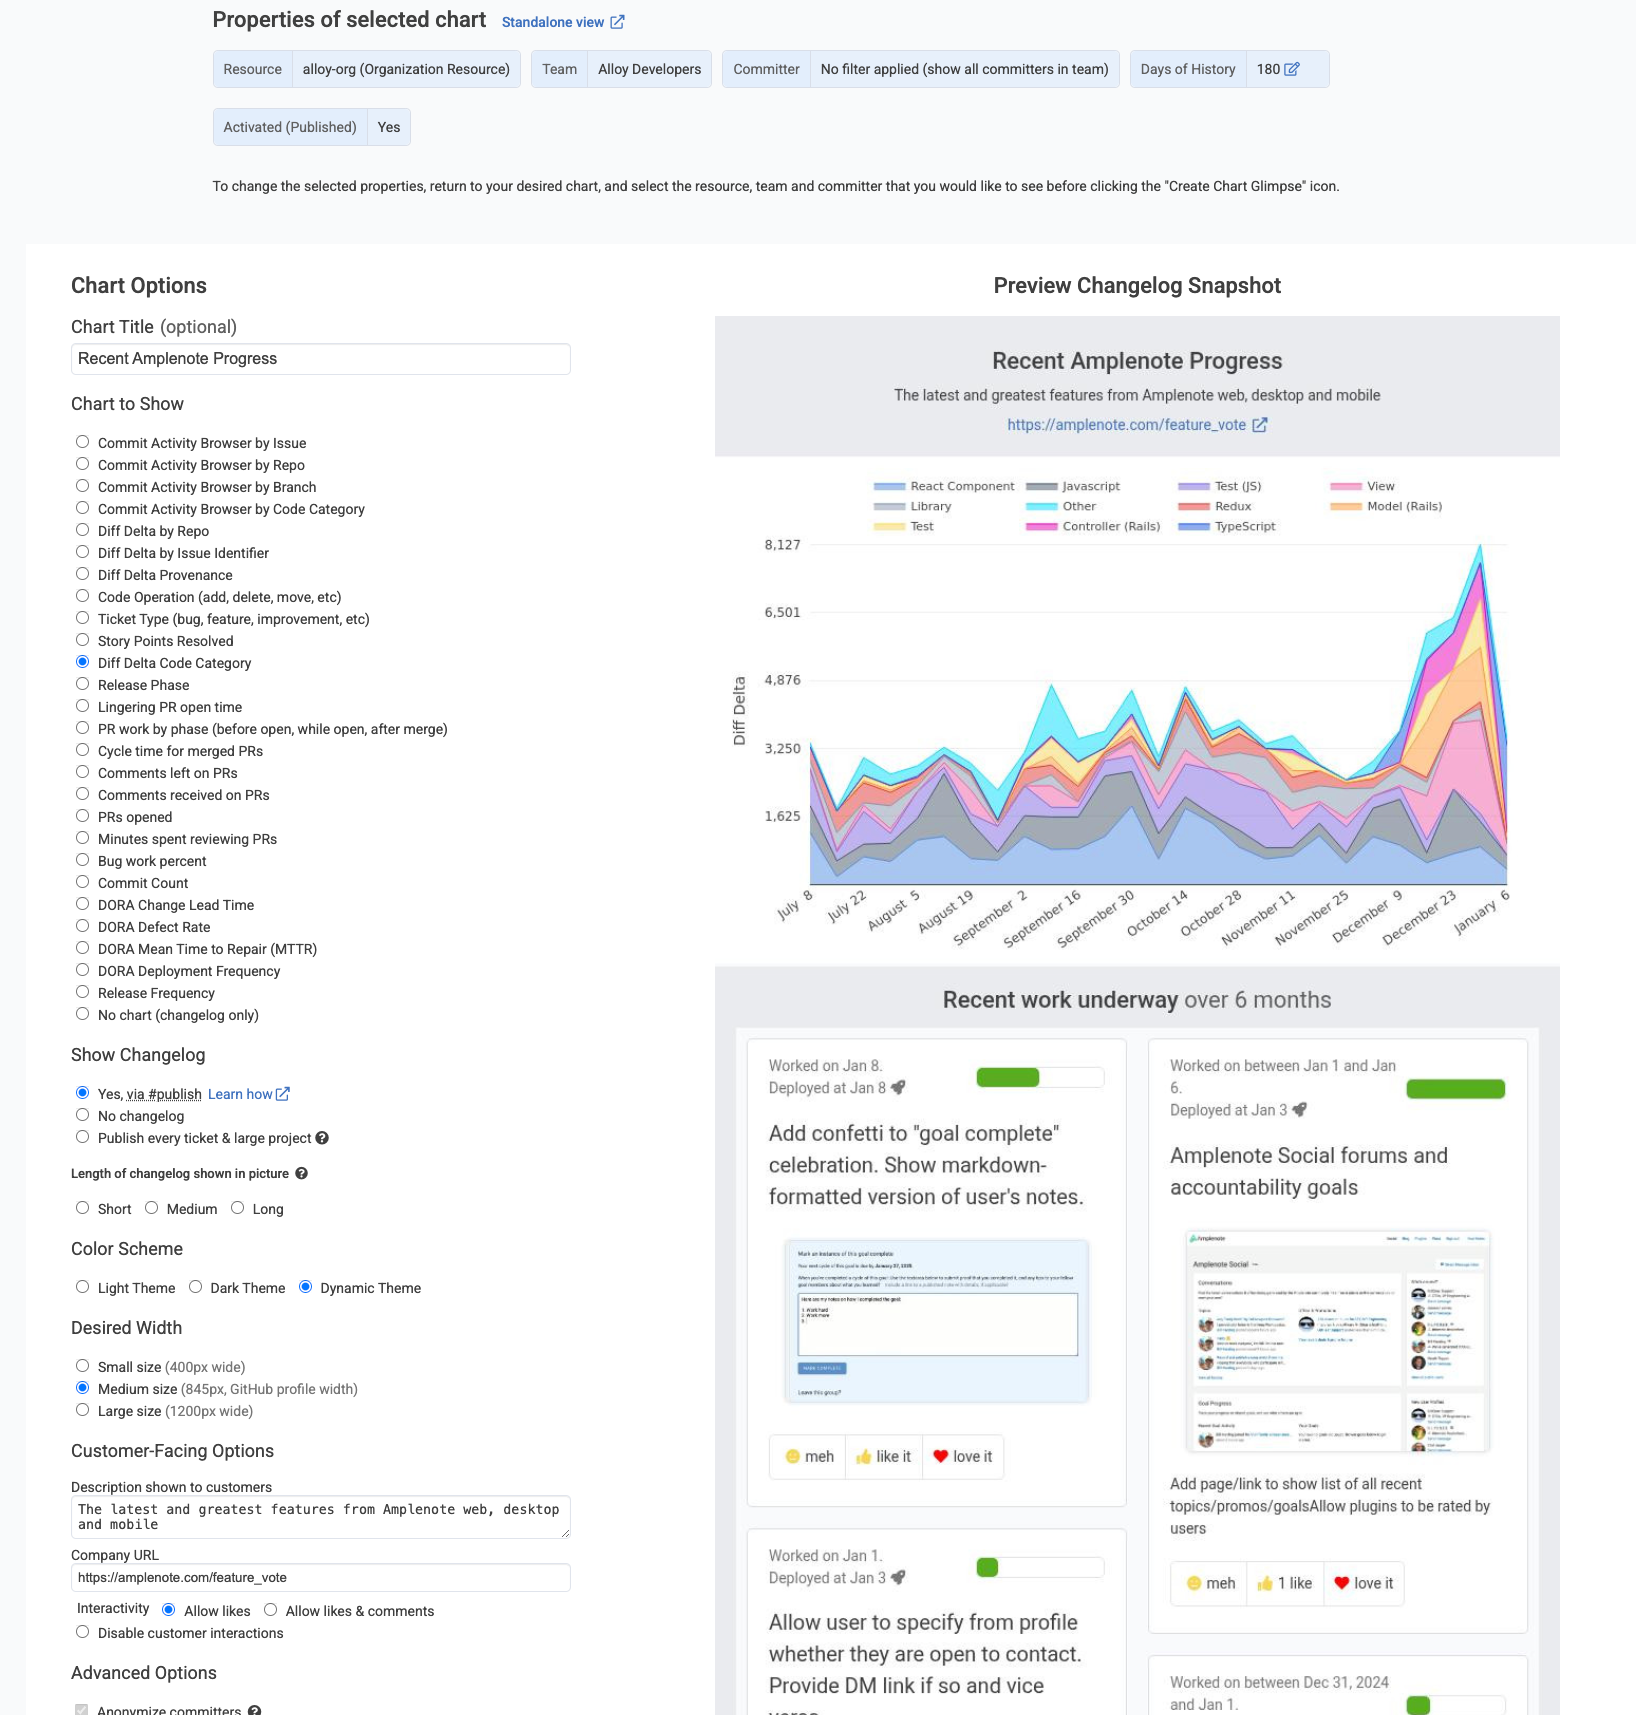Open confetti goal complete screenshot thumbnail
Image resolution: width=1636 pixels, height=1715 pixels.
pos(937,1321)
